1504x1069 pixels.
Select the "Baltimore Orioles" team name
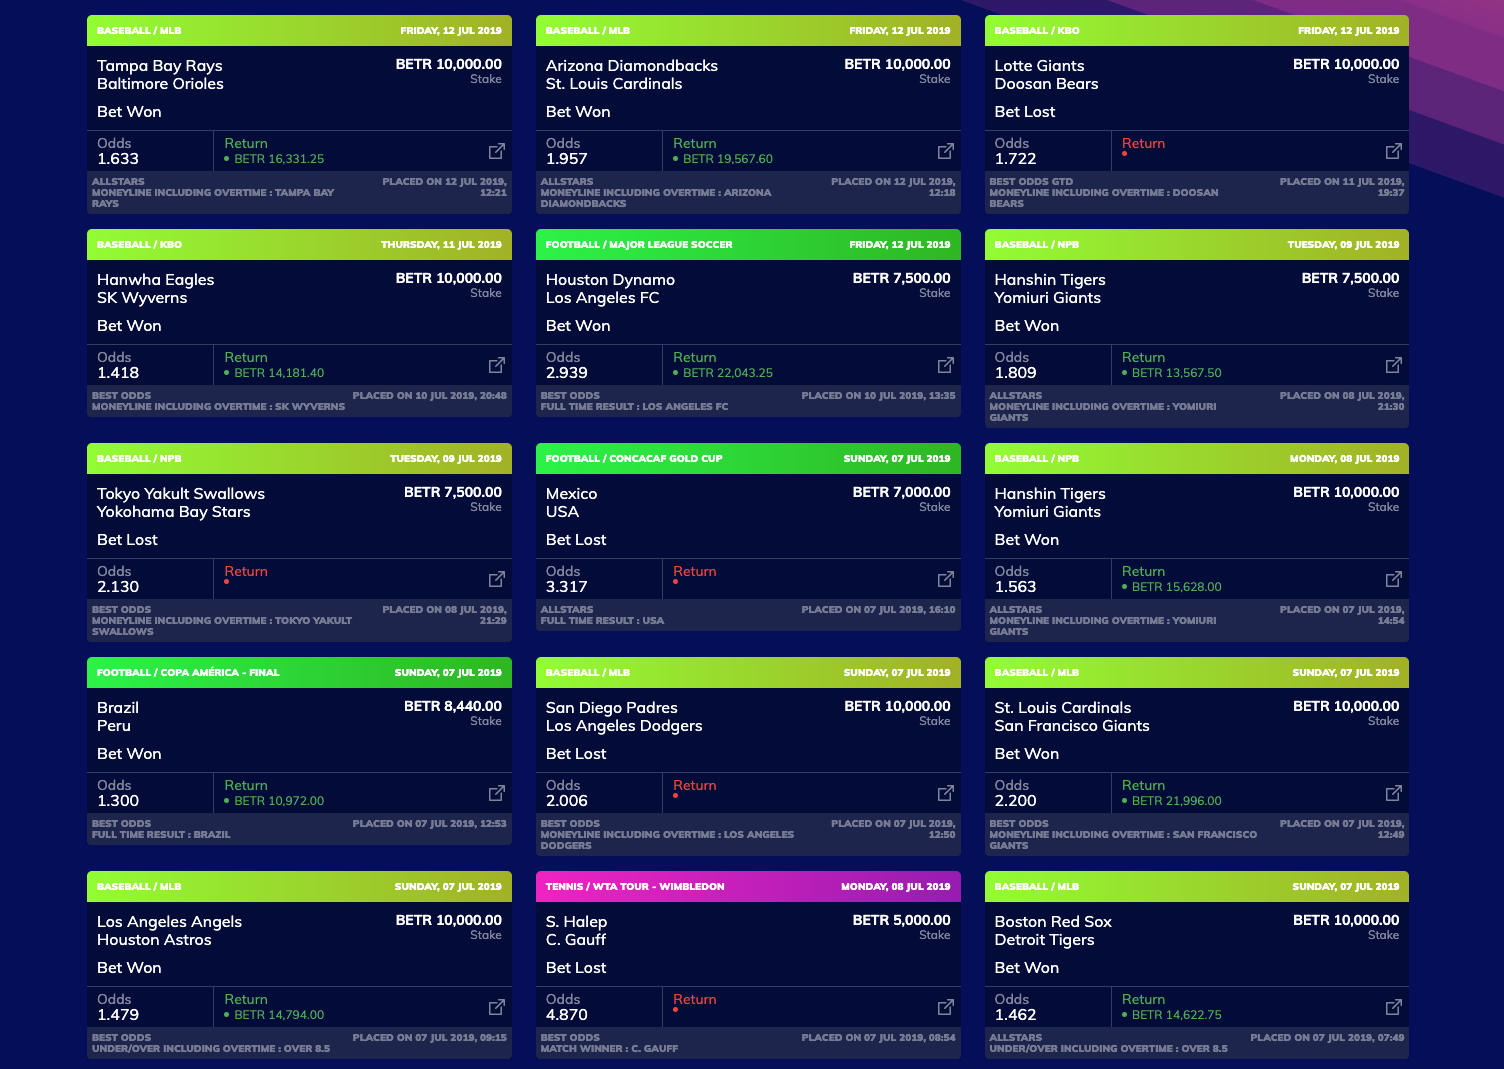coord(160,84)
